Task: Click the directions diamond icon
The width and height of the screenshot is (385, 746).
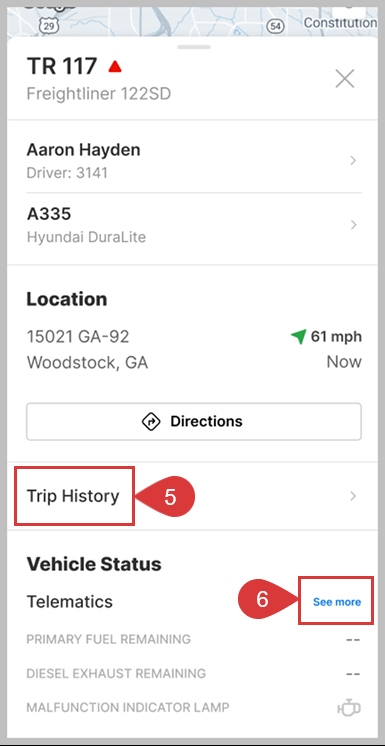Action: coord(151,422)
